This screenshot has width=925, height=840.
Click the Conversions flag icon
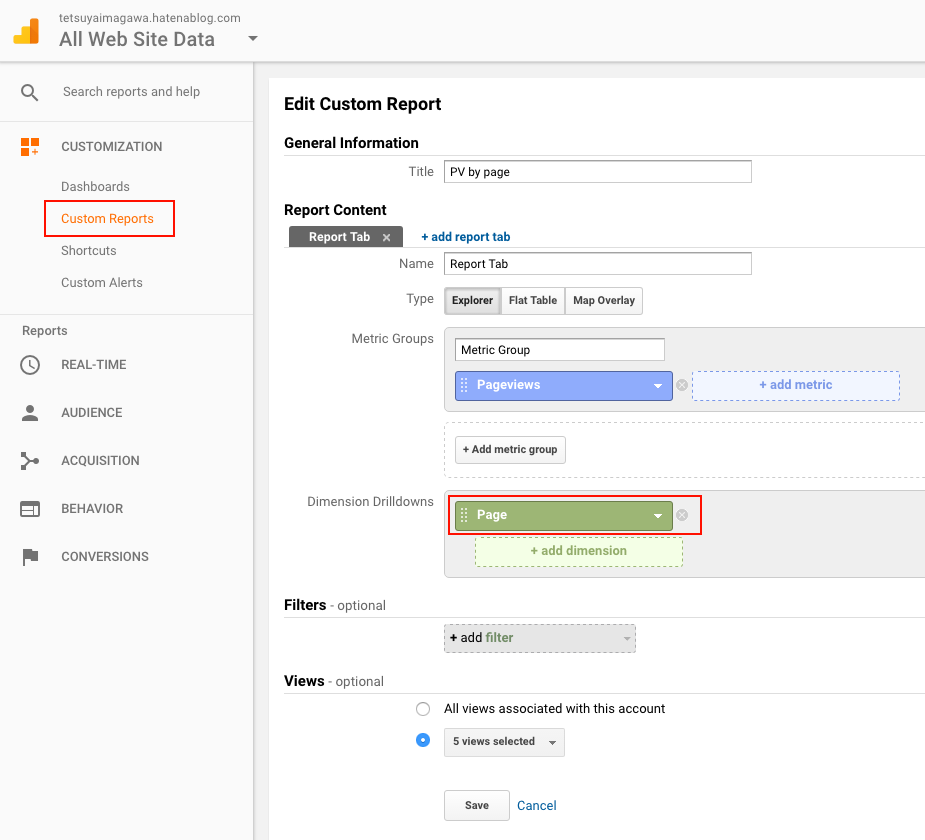coord(30,557)
